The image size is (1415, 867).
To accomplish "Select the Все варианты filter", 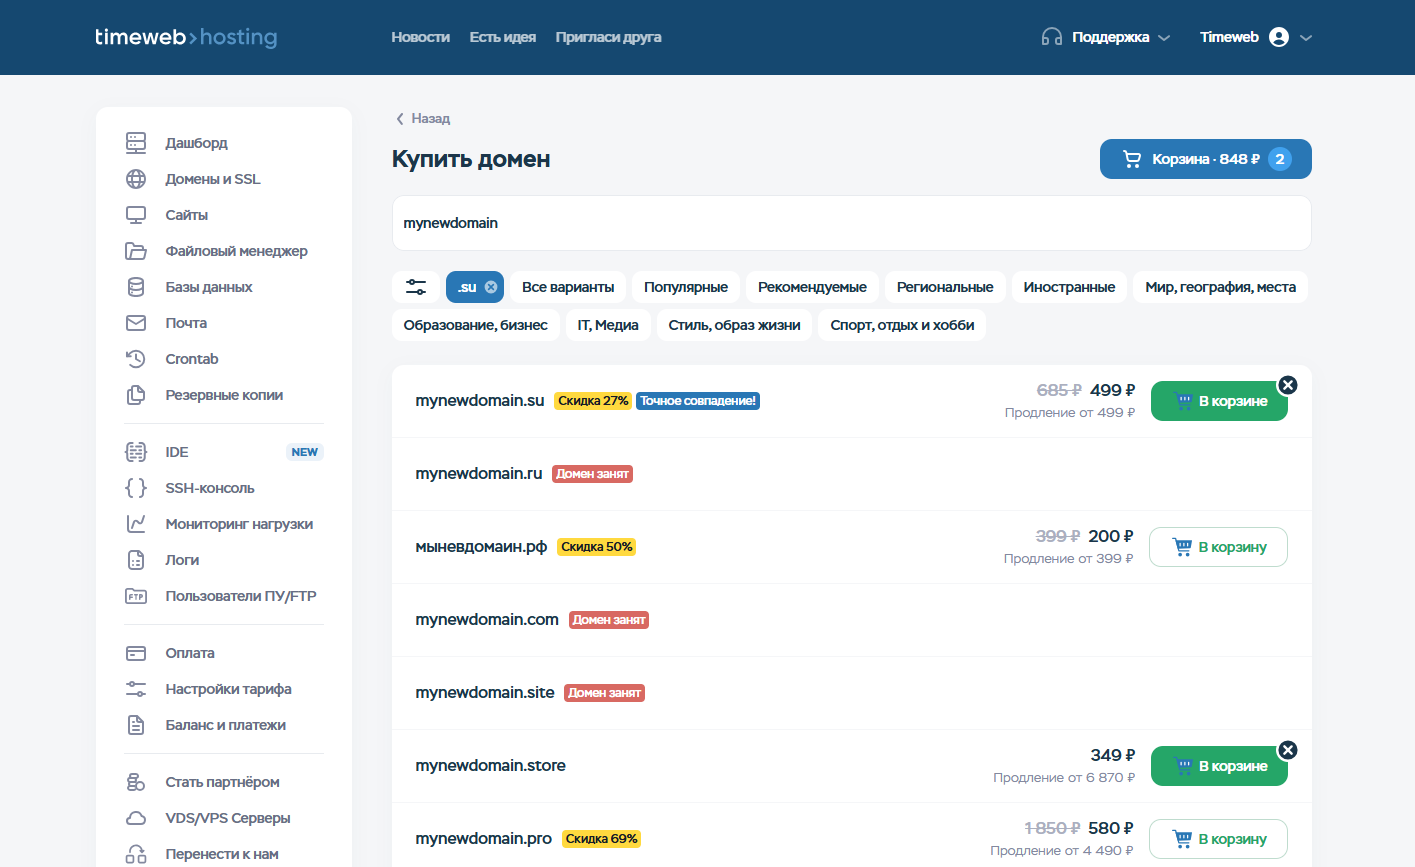I will click(568, 287).
